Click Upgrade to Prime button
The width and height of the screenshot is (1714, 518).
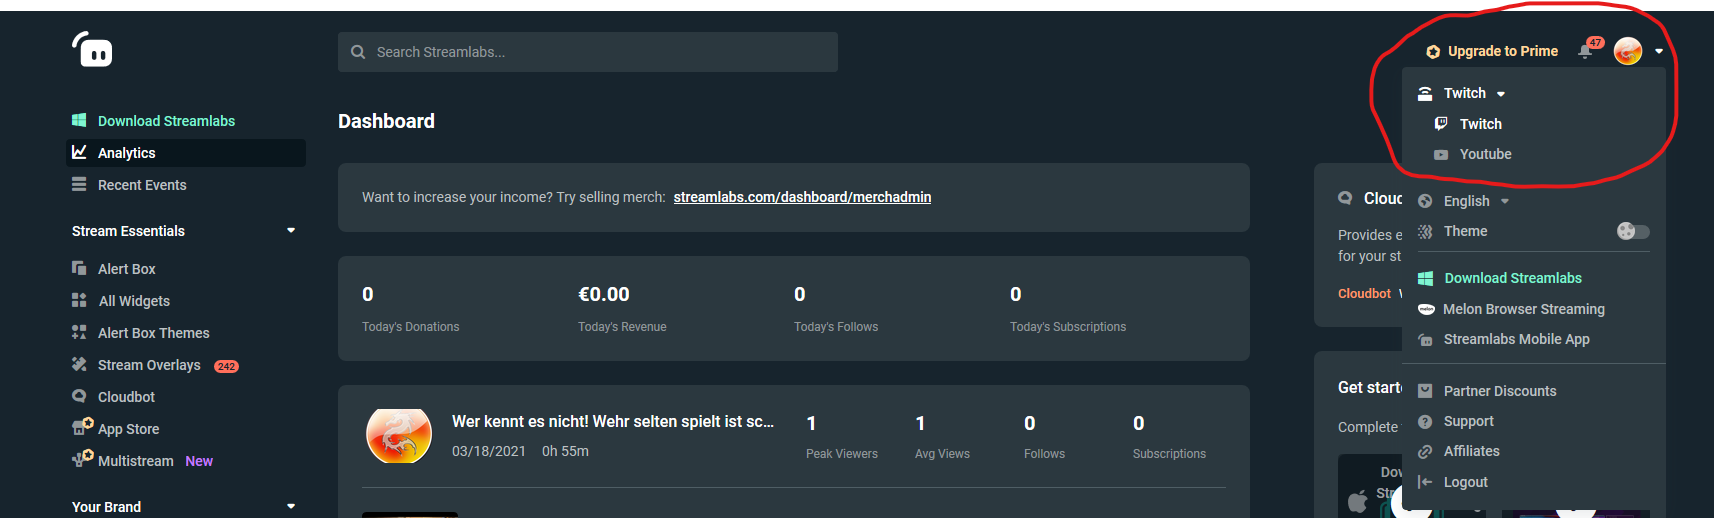coord(1492,51)
